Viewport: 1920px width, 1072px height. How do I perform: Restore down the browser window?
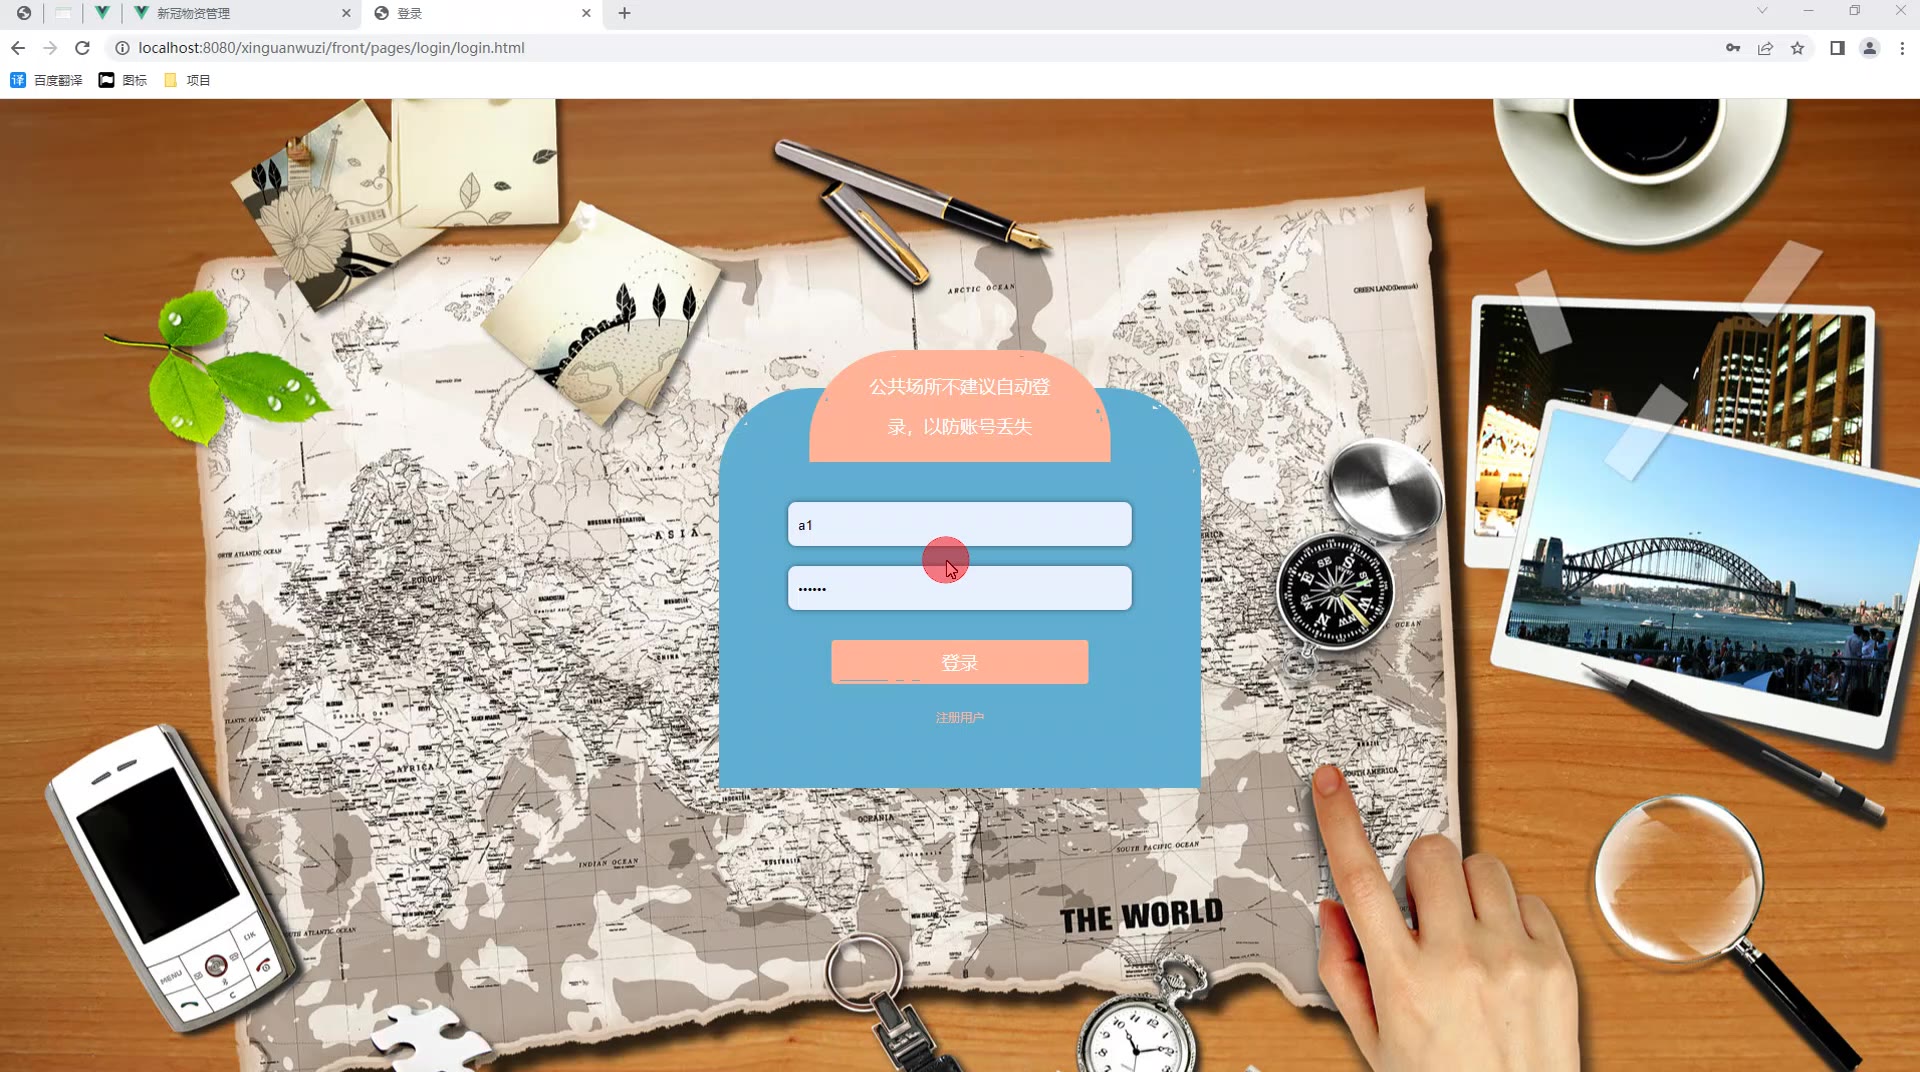(1854, 11)
